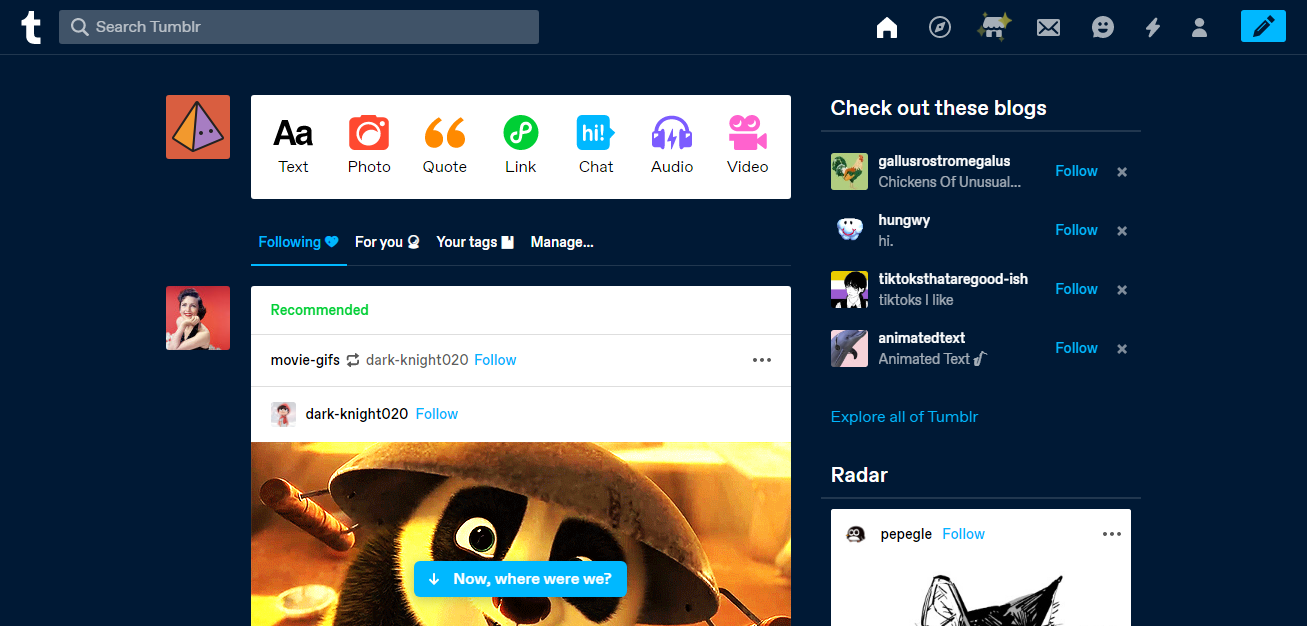
Task: Open the Messaging smiley face icon
Action: (x=1103, y=28)
